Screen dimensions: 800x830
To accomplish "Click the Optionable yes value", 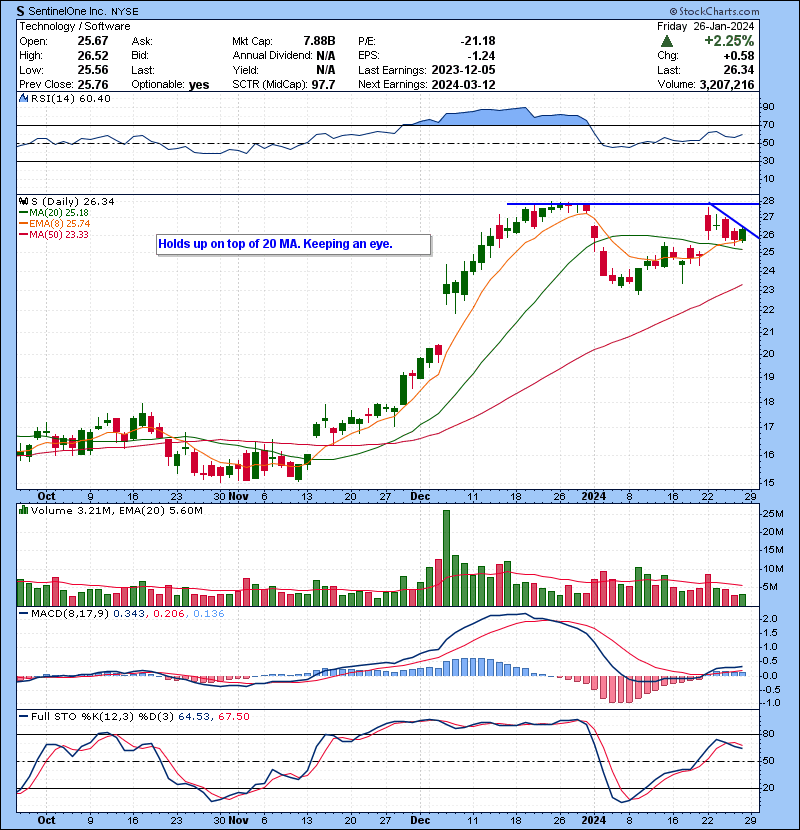I will click(199, 85).
